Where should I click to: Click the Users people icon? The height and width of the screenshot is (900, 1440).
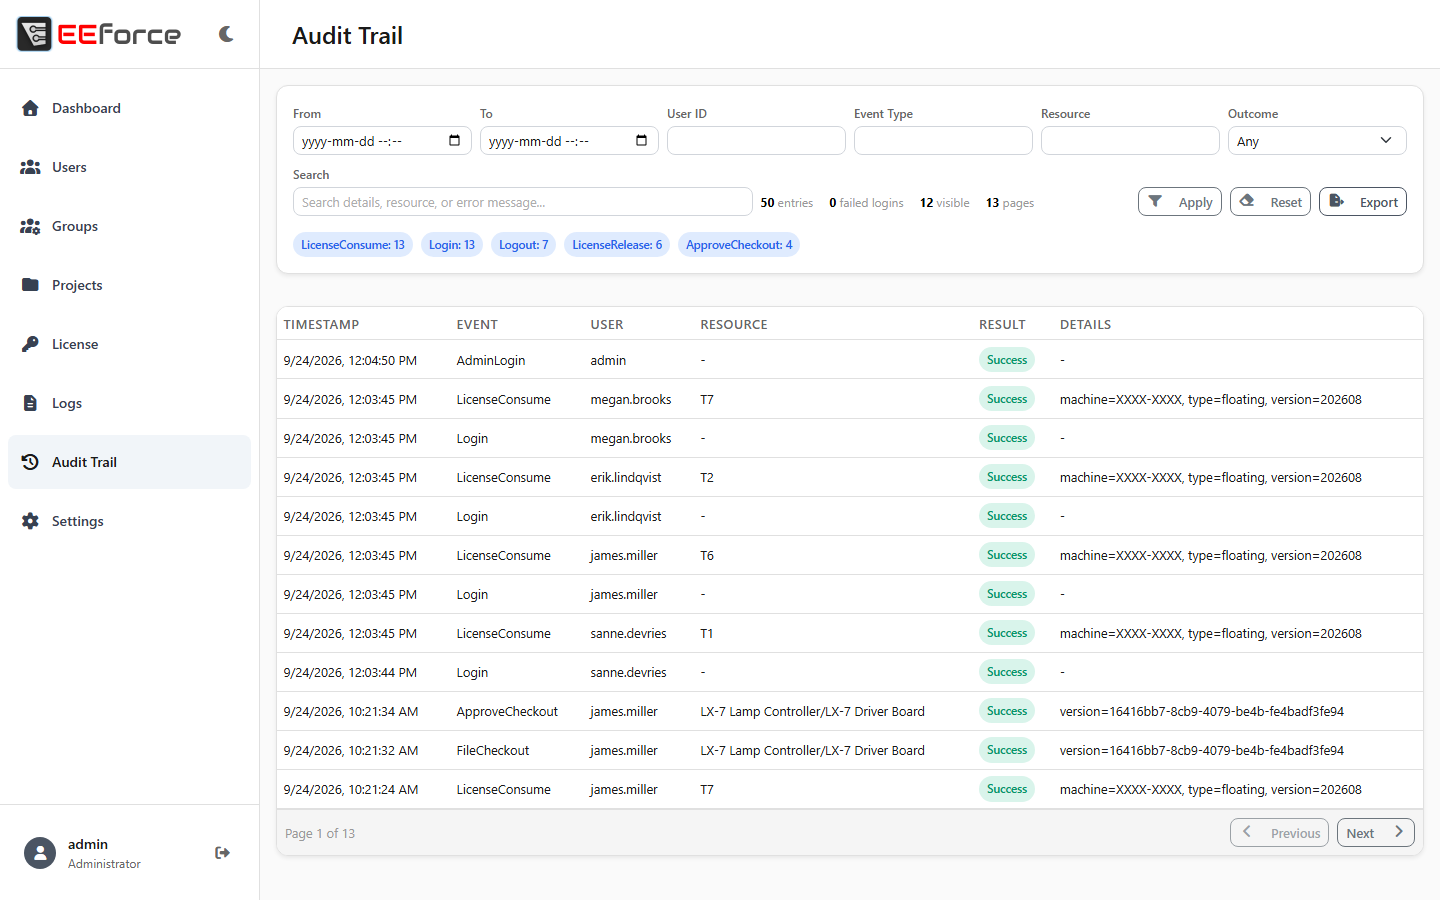[x=30, y=167]
